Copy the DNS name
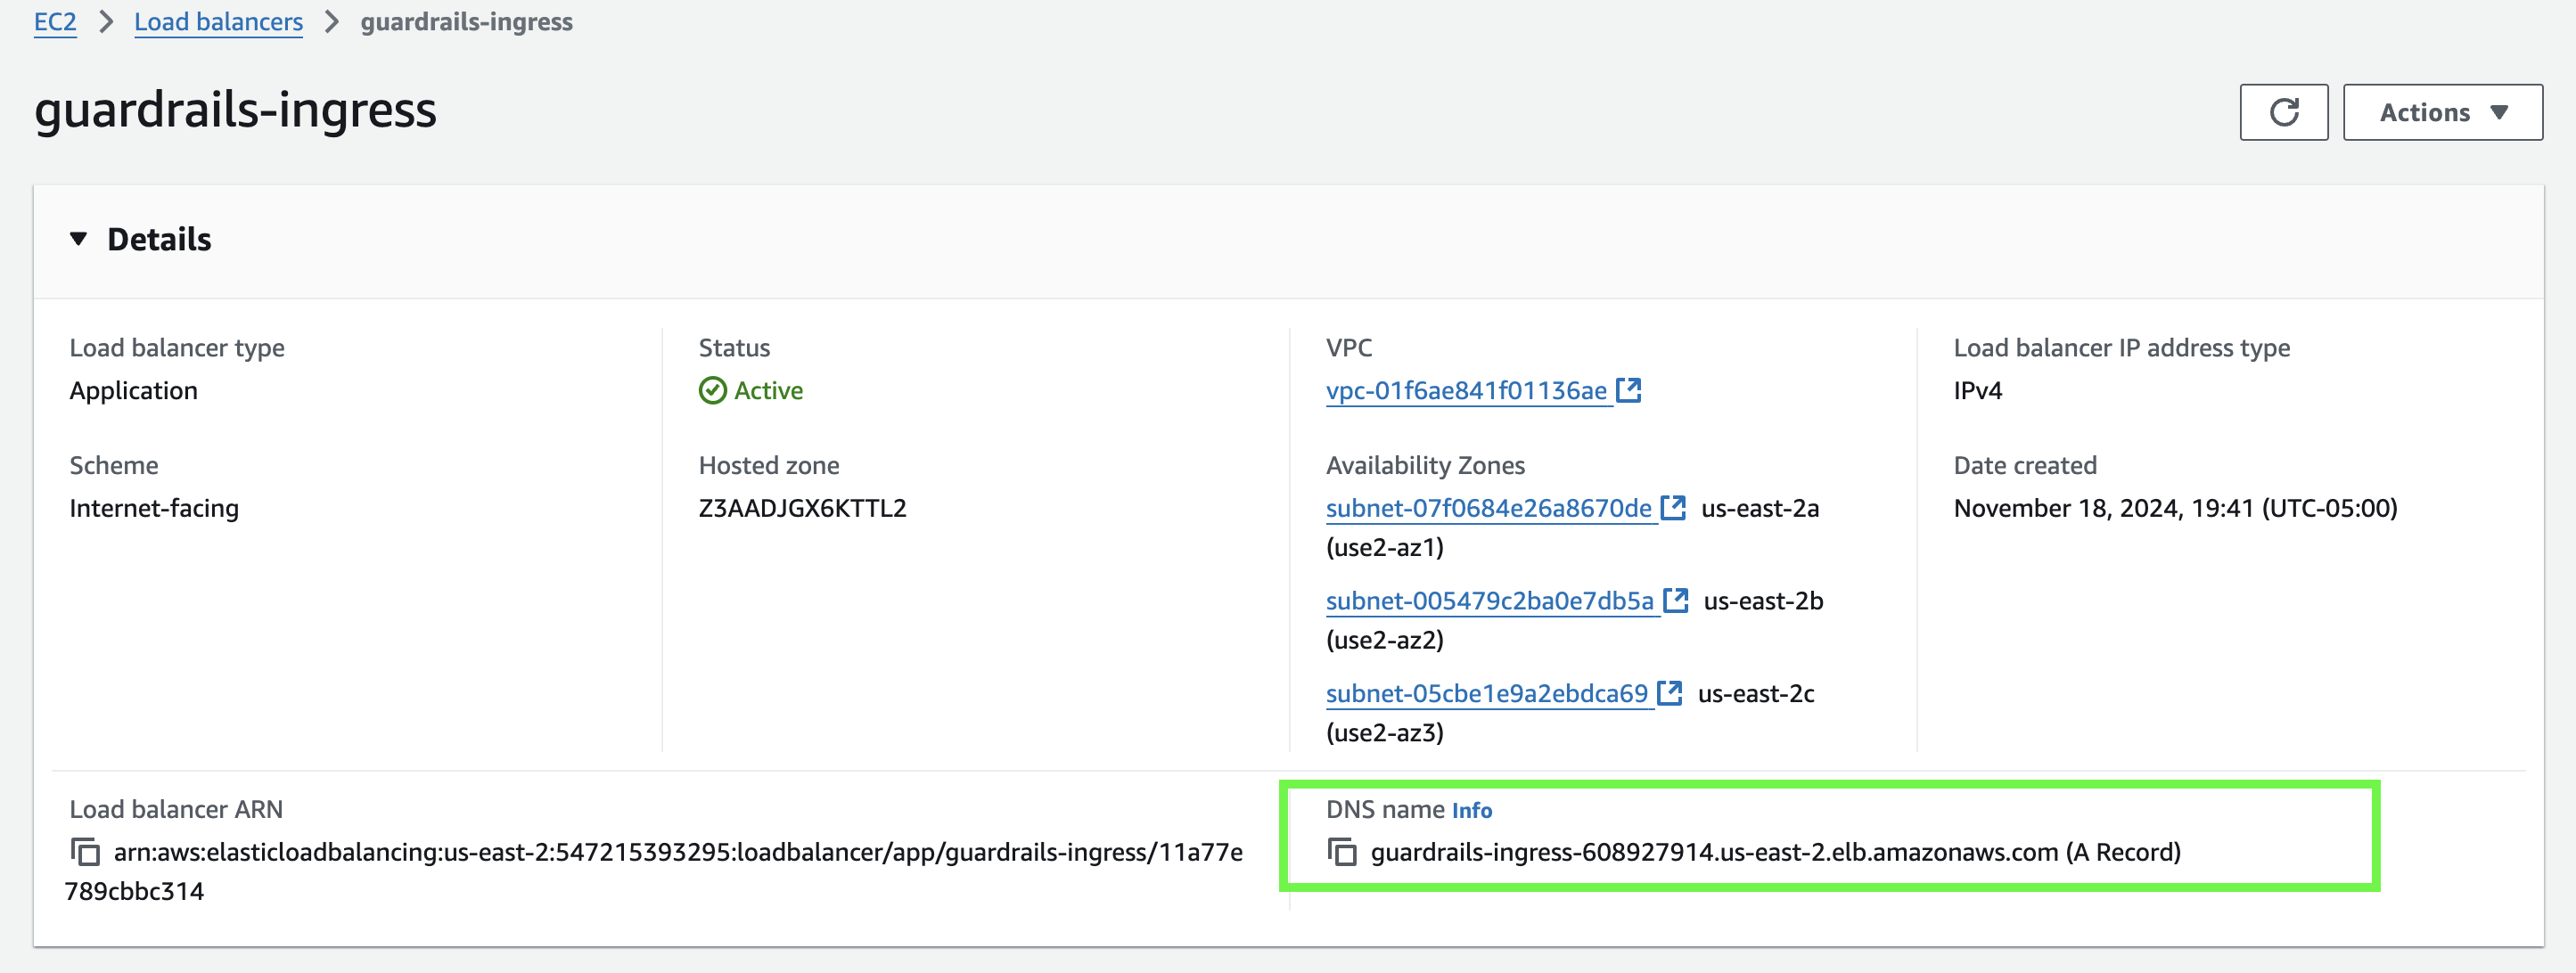Viewport: 2576px width, 973px height. point(1342,852)
